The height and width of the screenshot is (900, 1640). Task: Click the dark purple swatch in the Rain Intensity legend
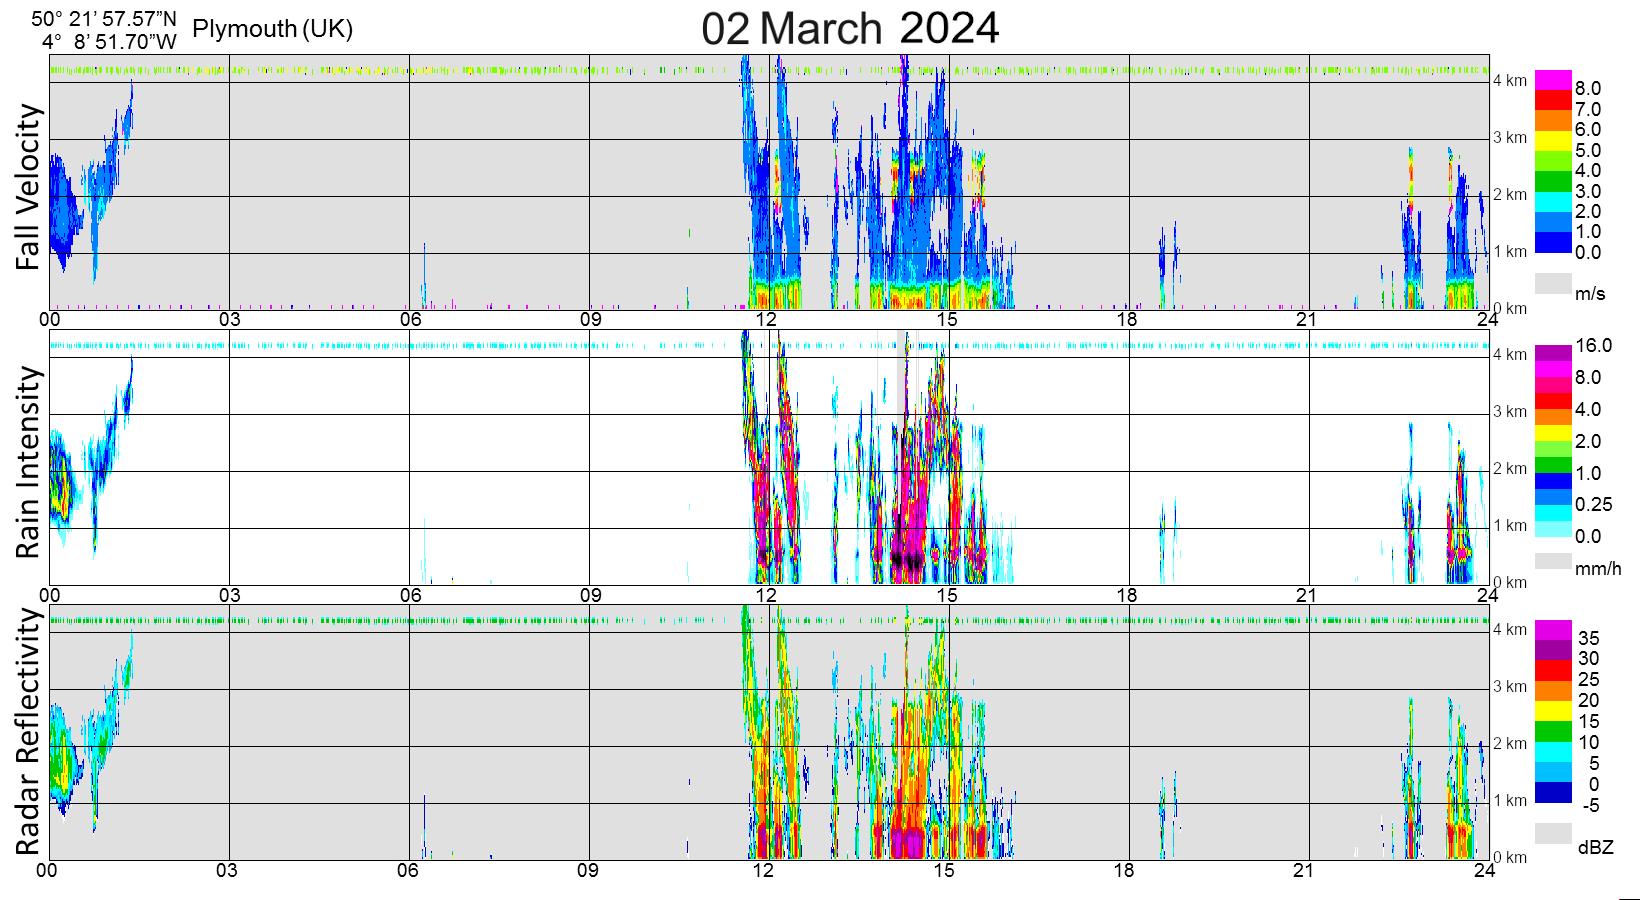[x=1553, y=353]
